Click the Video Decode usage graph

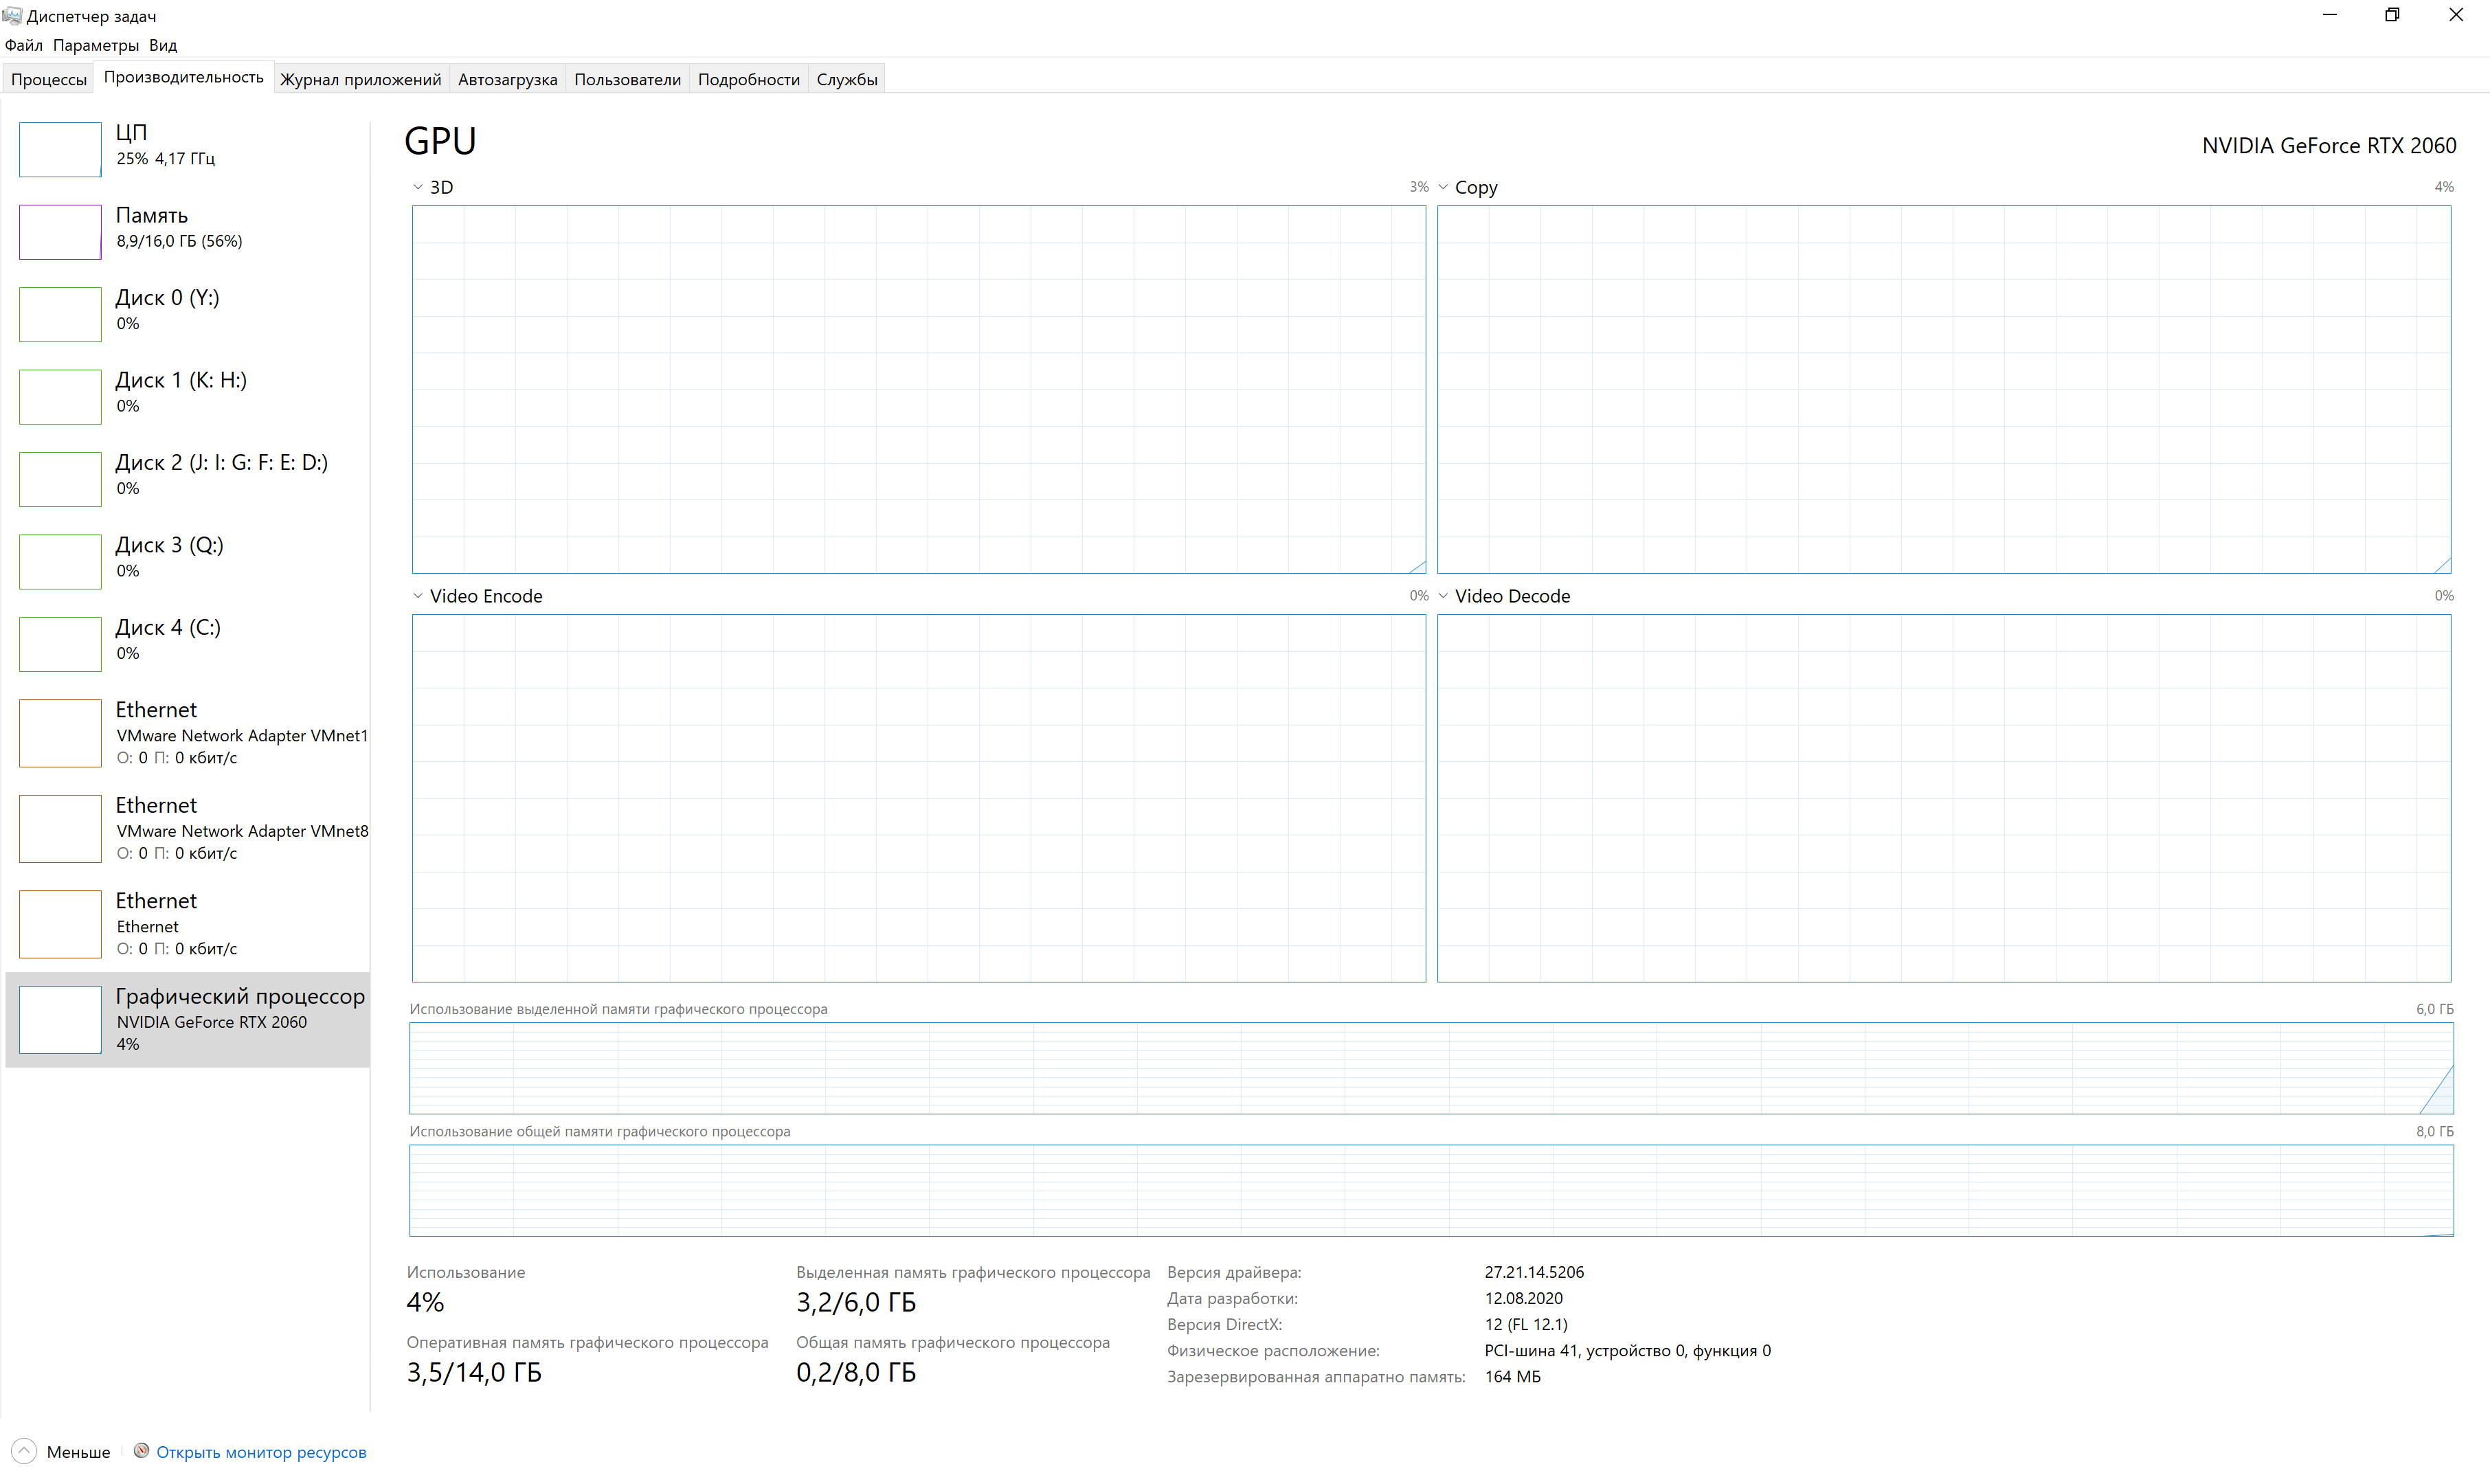pyautogui.click(x=1944, y=798)
